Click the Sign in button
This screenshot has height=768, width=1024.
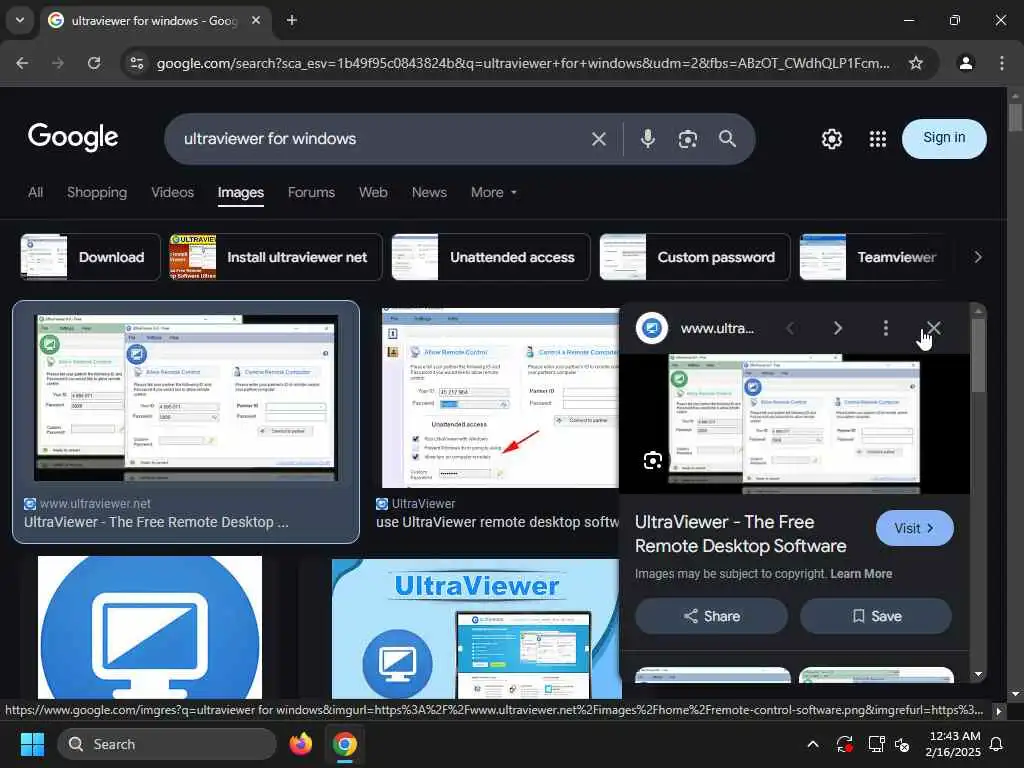tap(944, 138)
